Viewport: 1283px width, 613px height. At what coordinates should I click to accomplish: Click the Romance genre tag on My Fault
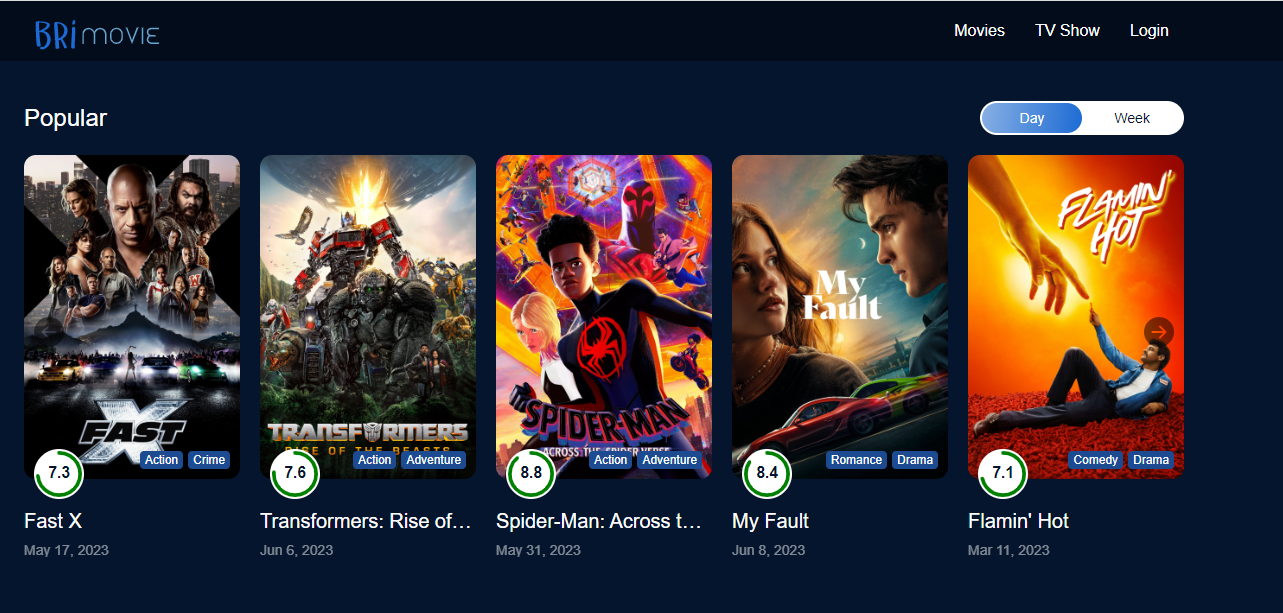856,460
